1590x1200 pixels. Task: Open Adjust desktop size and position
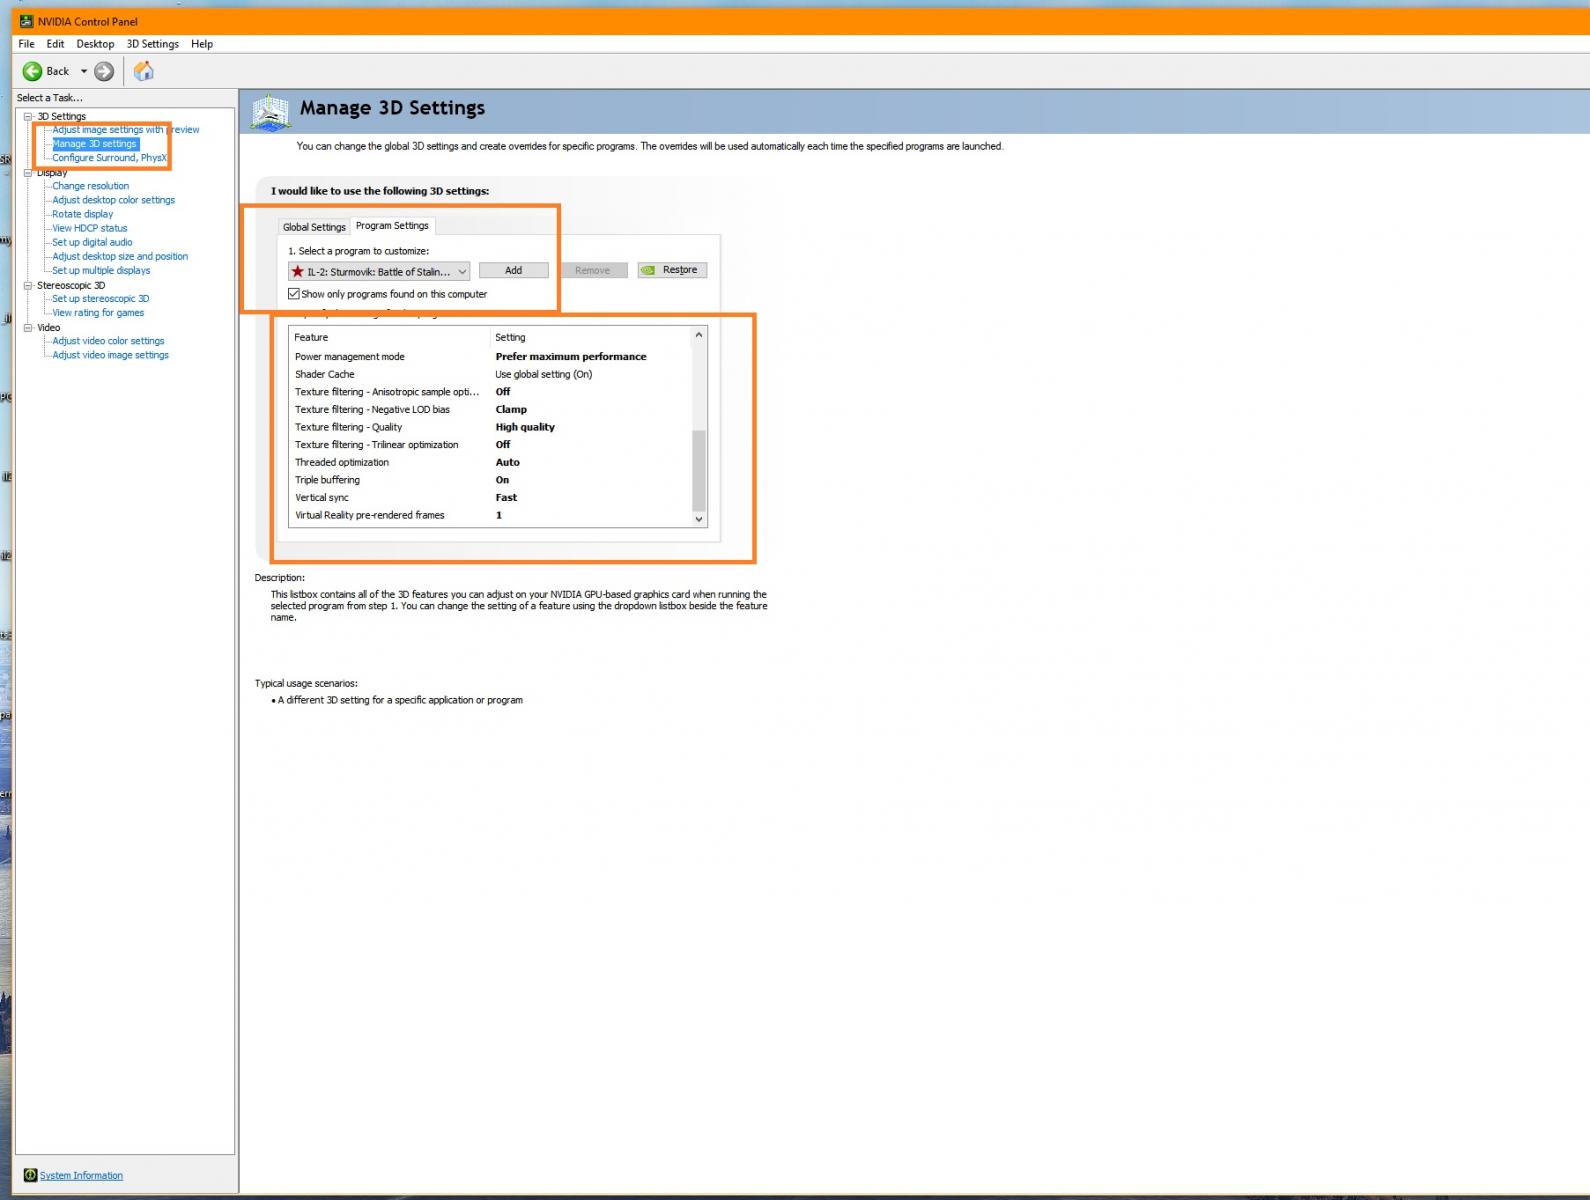120,256
